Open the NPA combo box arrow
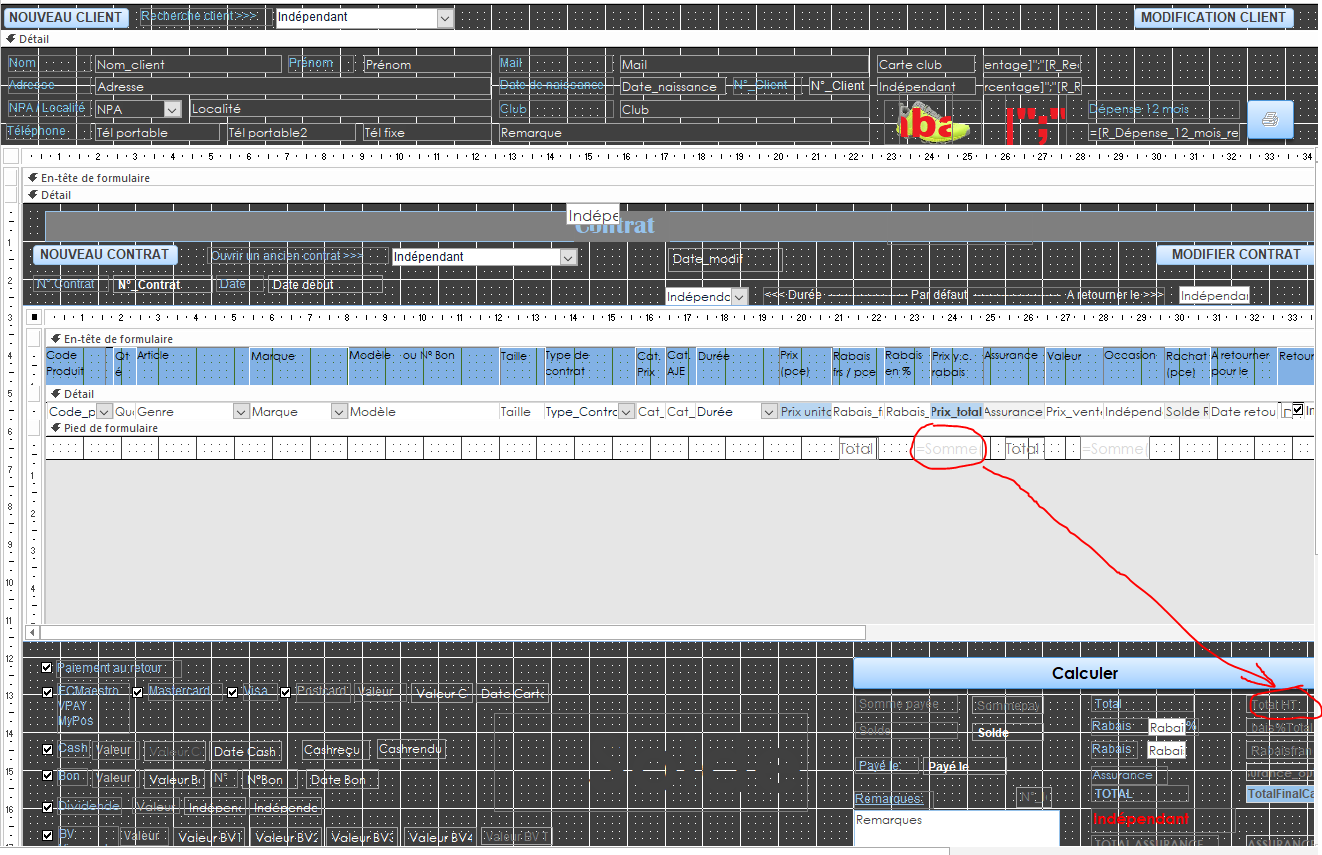The width and height of the screenshot is (1322, 855). (172, 109)
